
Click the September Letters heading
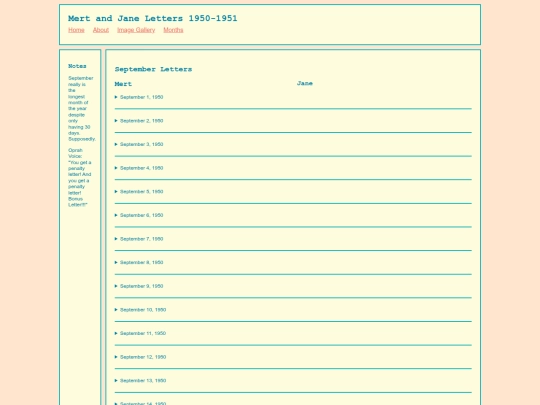153,69
